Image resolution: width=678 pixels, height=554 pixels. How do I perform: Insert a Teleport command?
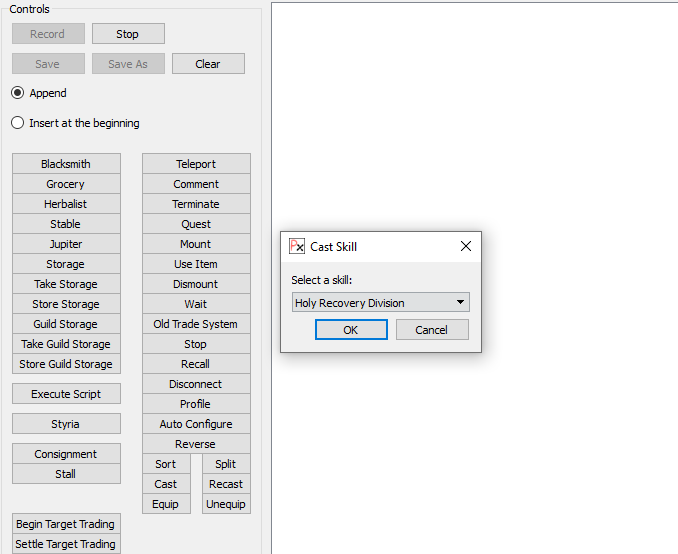pos(196,164)
